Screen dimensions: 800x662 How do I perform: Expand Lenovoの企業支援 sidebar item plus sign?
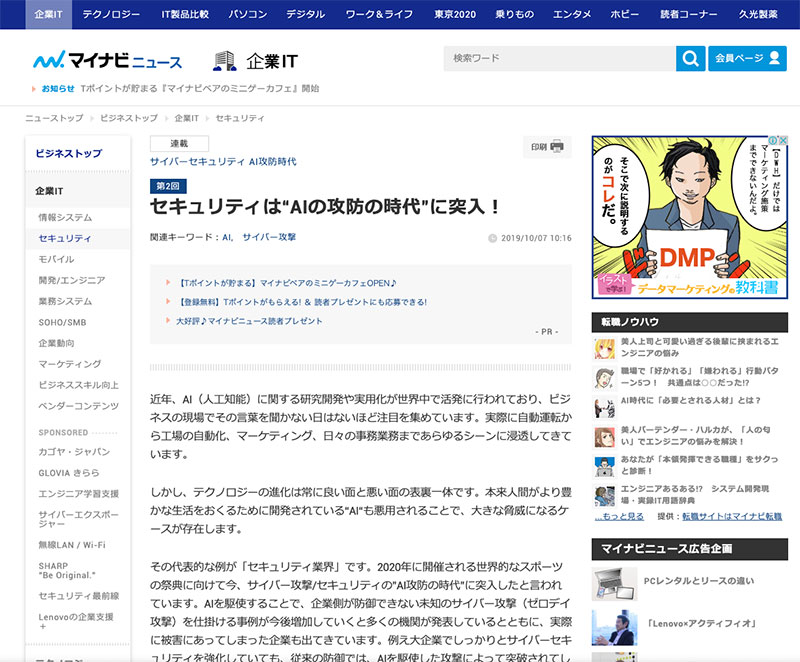coord(42,625)
